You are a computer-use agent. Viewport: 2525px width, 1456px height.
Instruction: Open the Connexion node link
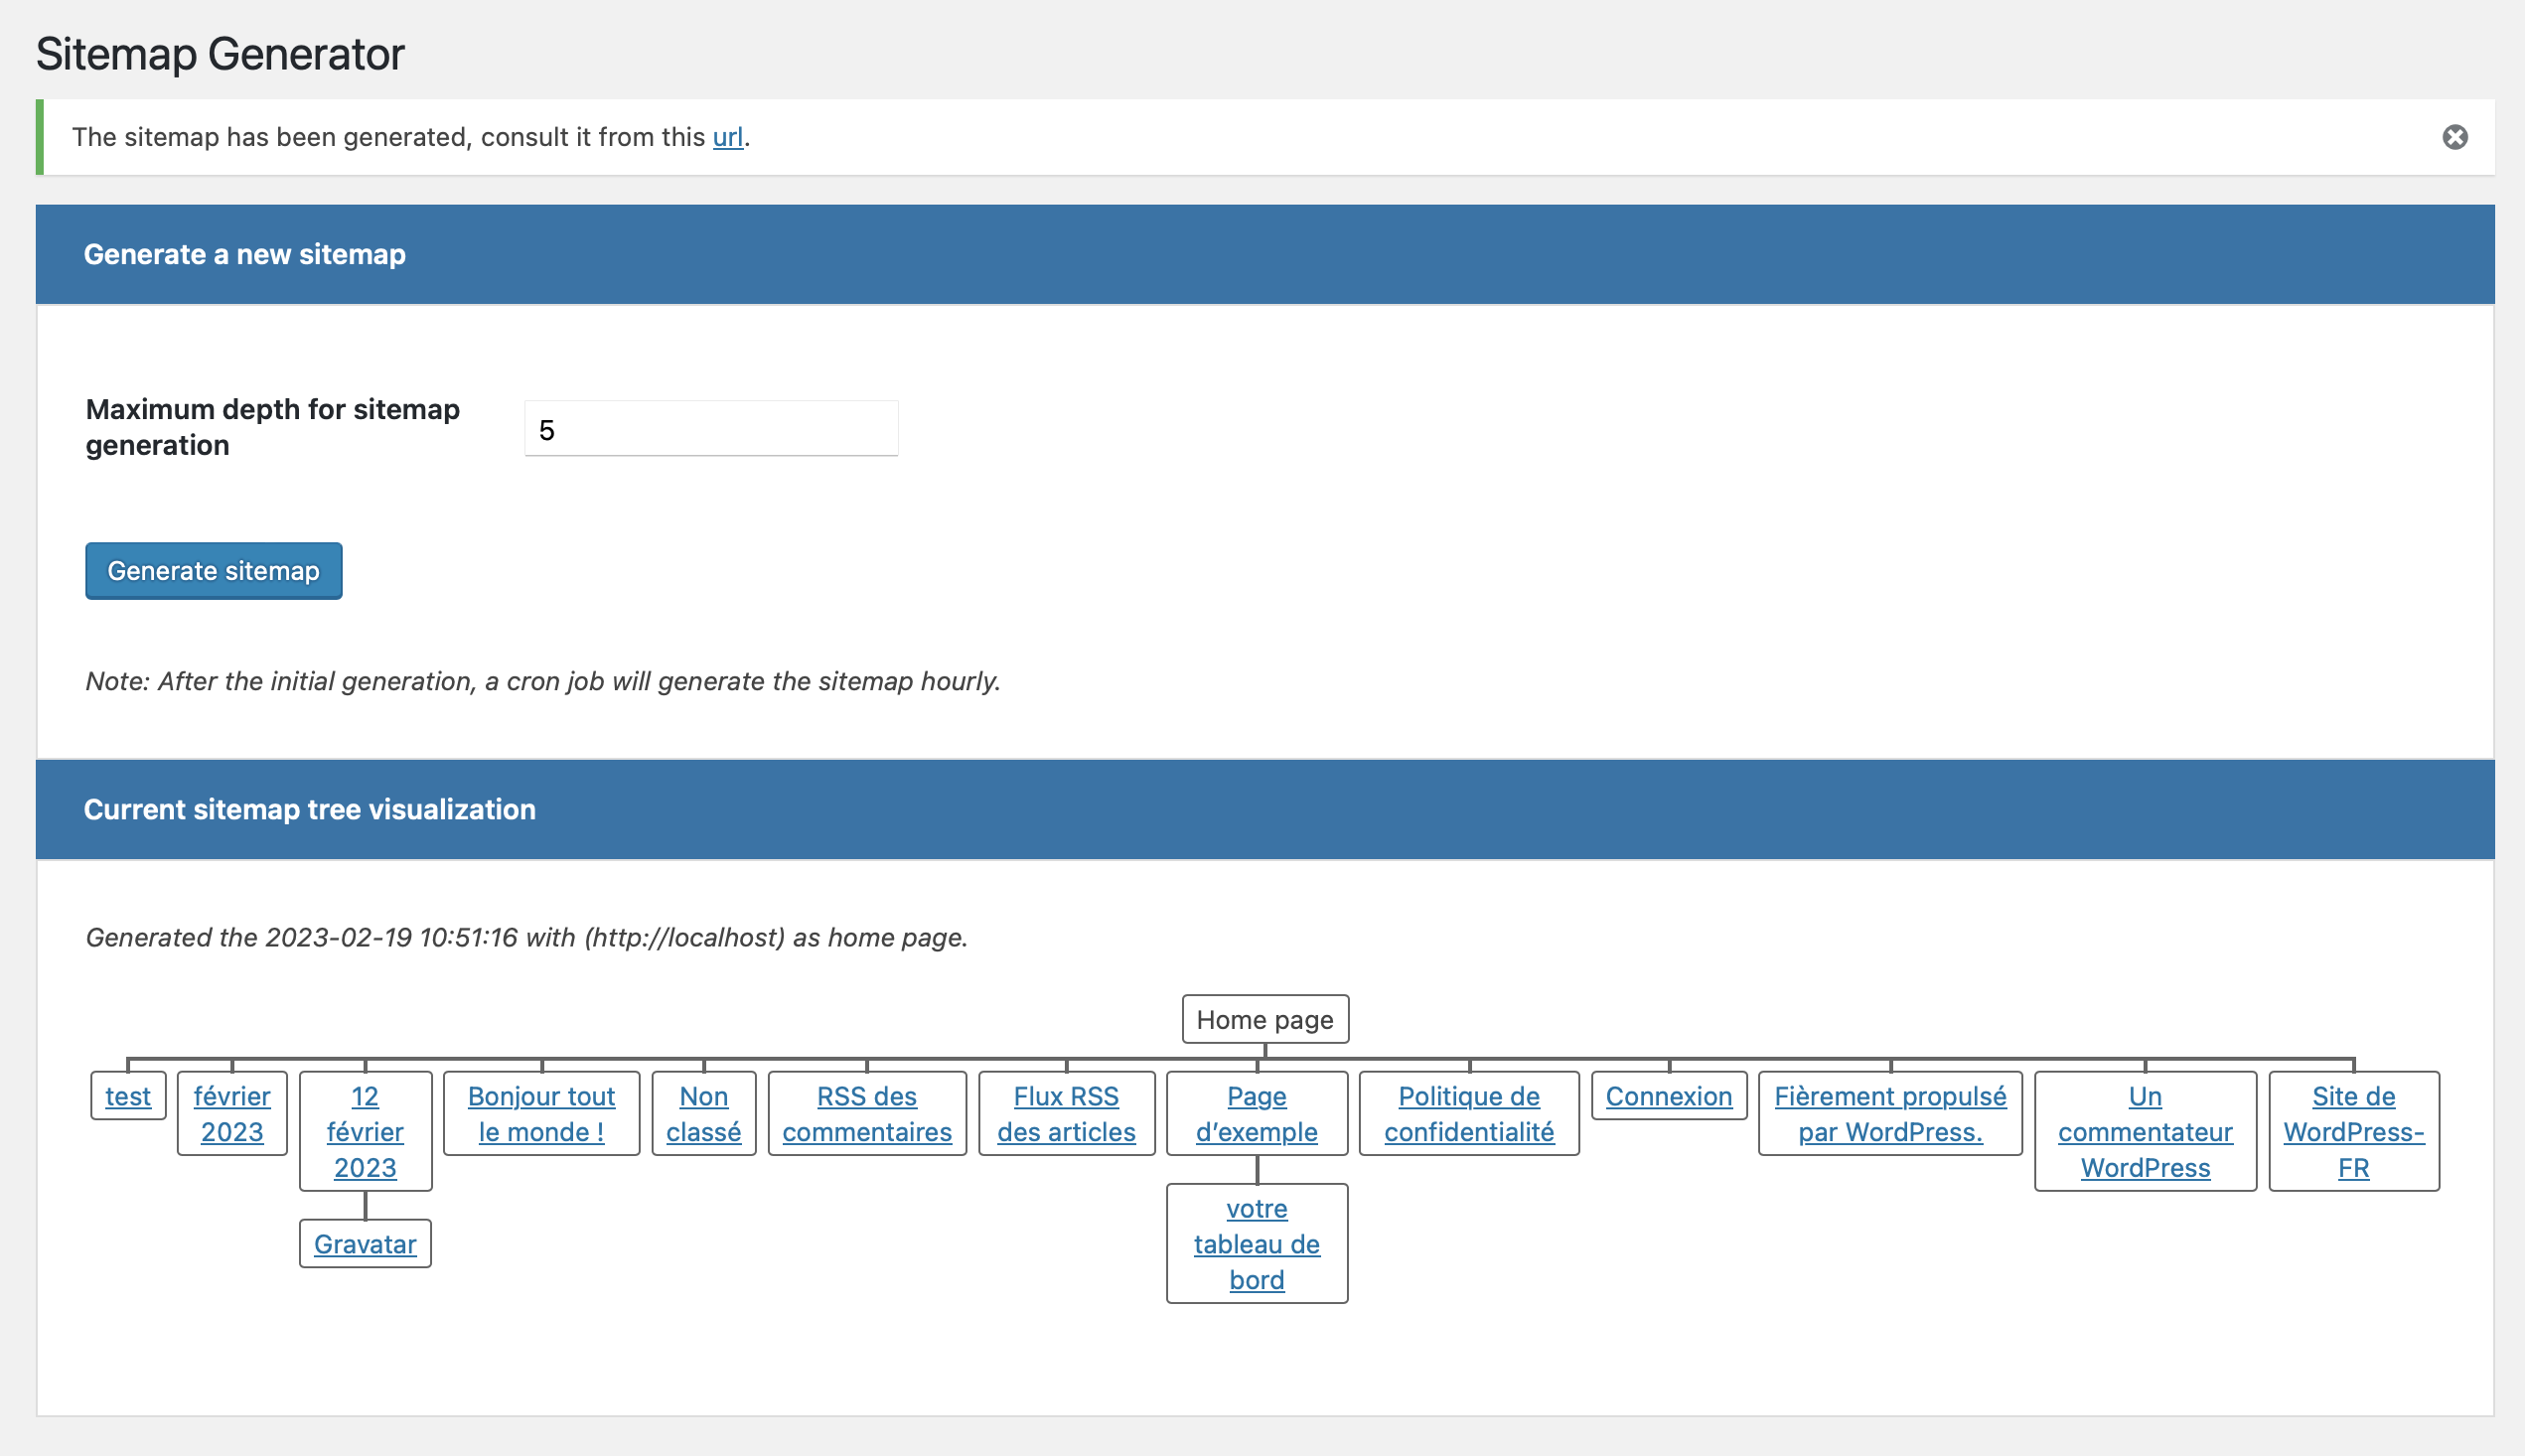pyautogui.click(x=1669, y=1096)
